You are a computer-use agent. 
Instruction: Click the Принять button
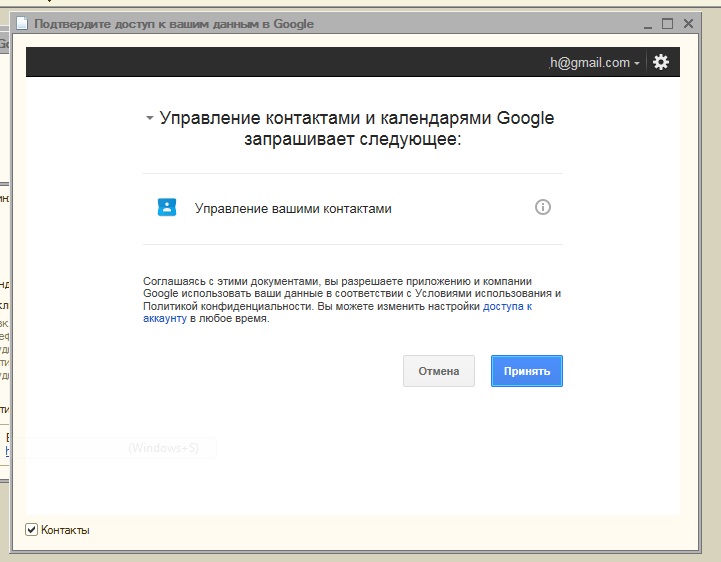[526, 371]
